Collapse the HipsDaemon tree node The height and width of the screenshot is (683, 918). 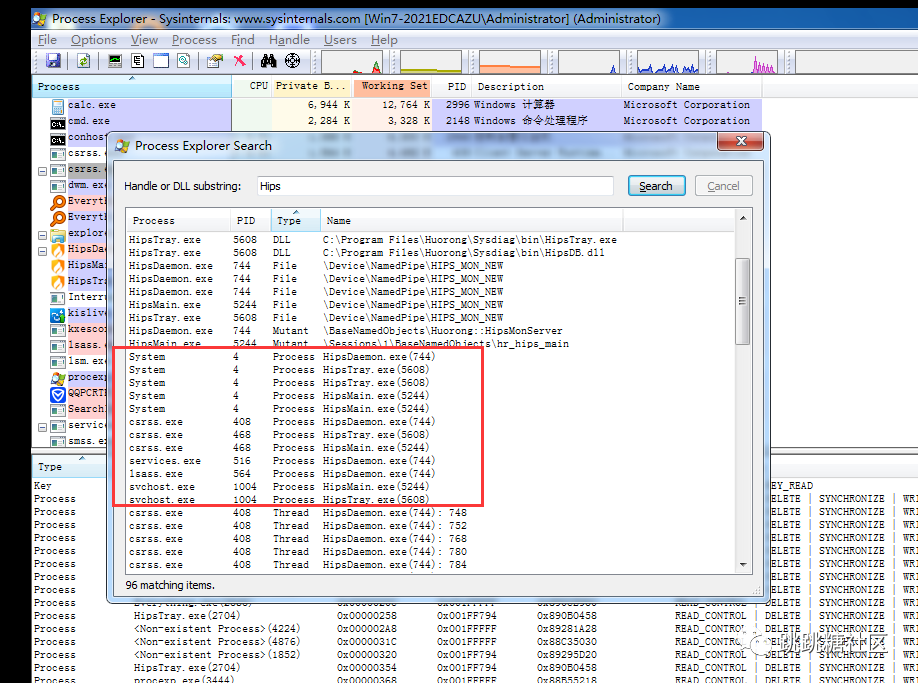(x=42, y=251)
